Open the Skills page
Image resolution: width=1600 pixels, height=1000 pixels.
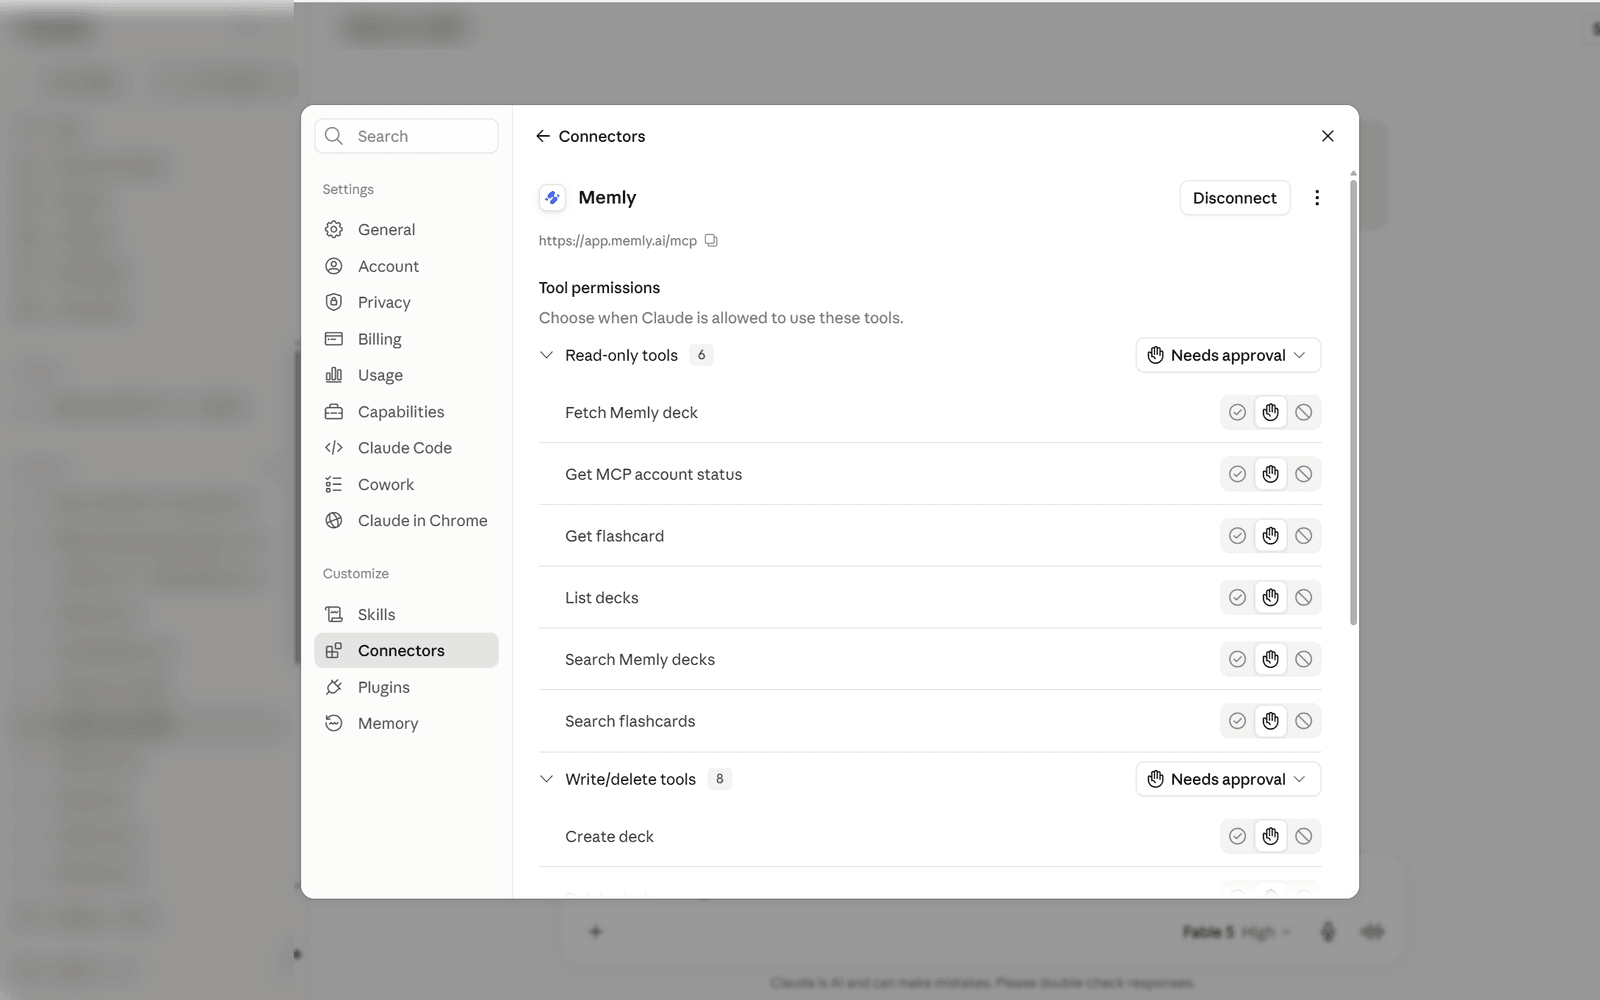[x=406, y=614]
